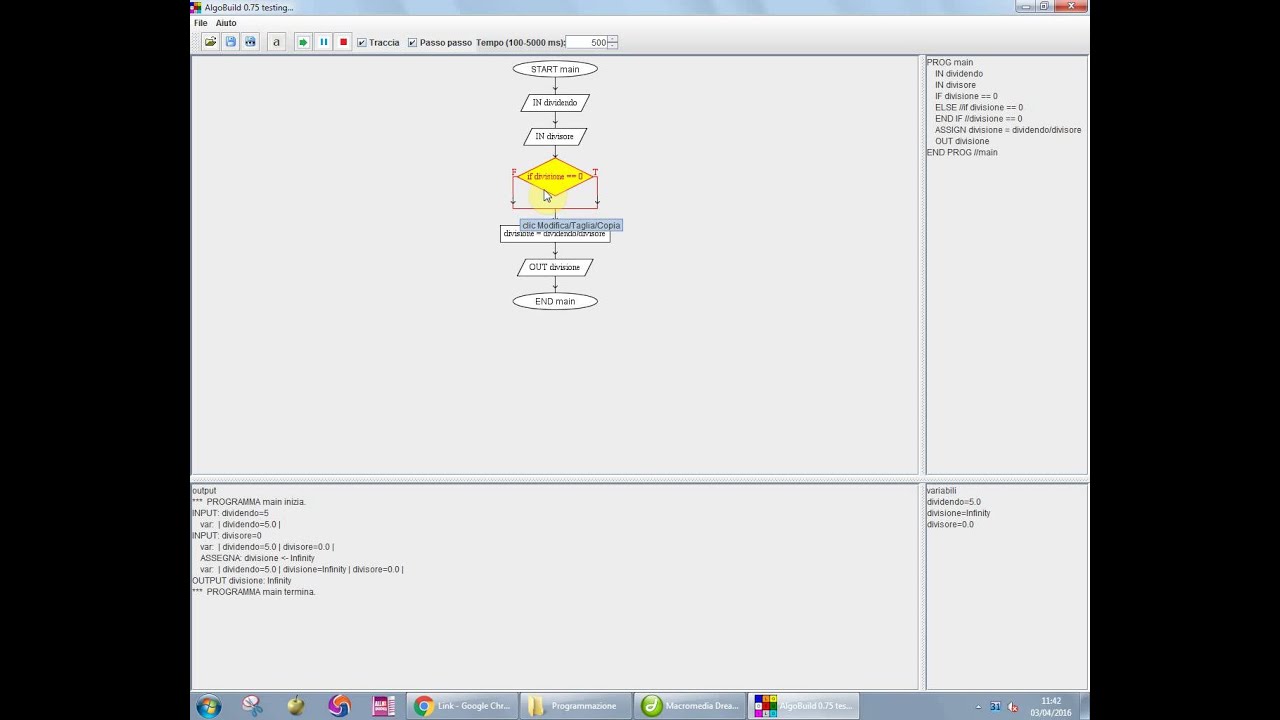This screenshot has height=720, width=1280.
Task: Open the Snipping Tool taskbar icon
Action: coord(252,706)
